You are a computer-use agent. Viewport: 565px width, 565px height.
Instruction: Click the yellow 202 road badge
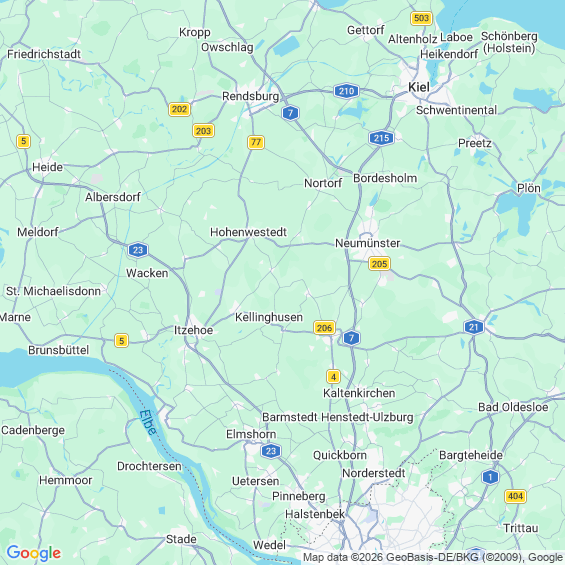(x=179, y=109)
